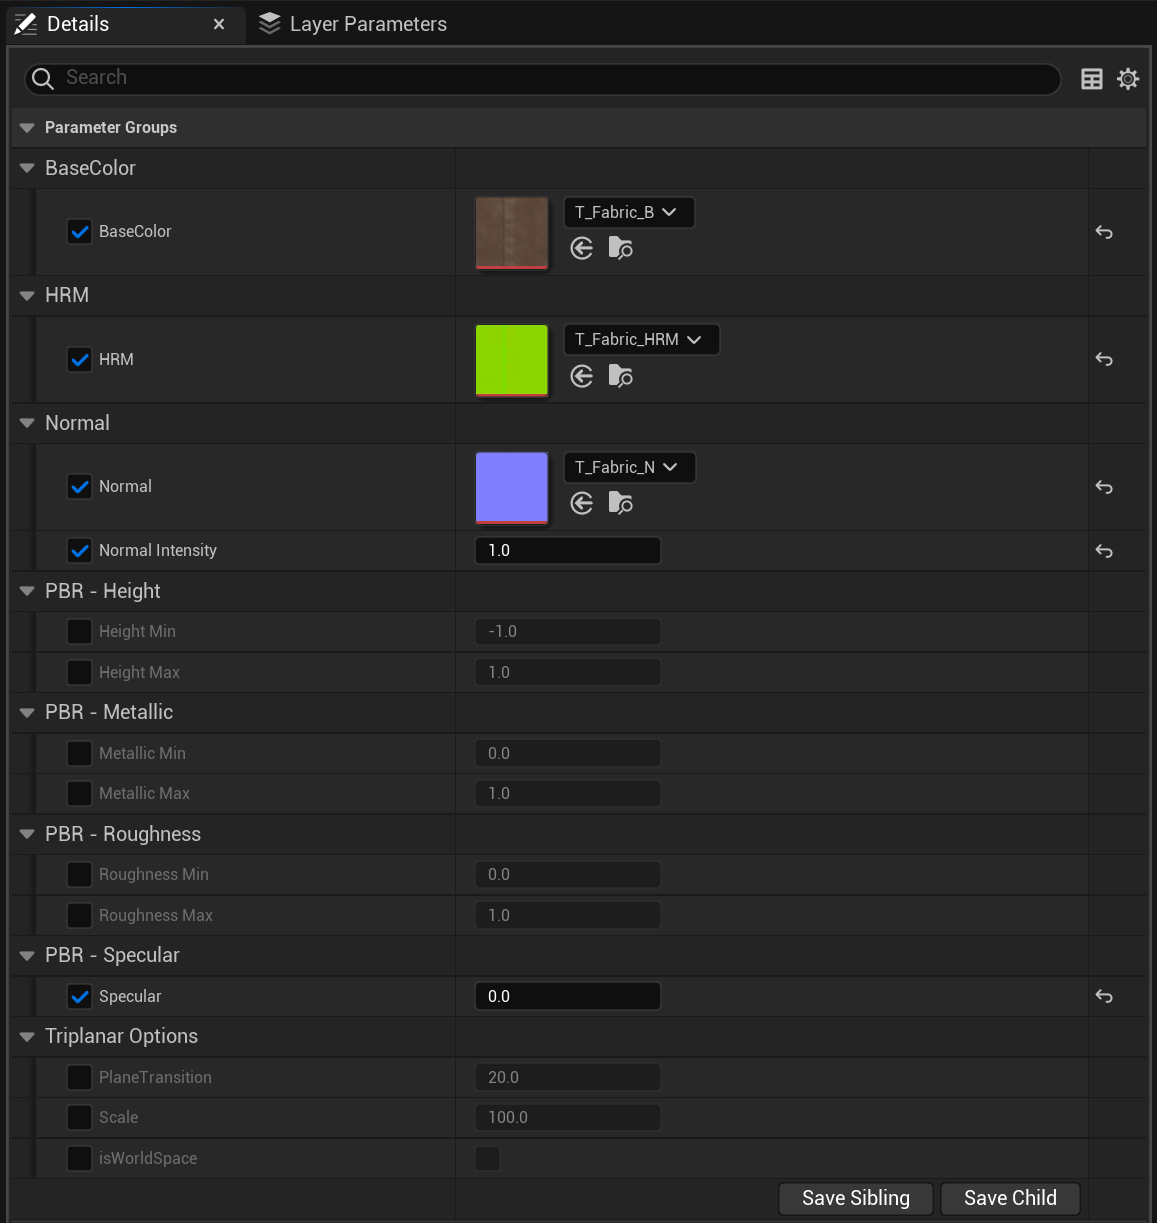Select the use-selected-asset arrow under T_Fabric_N
The height and width of the screenshot is (1223, 1157).
pos(582,503)
